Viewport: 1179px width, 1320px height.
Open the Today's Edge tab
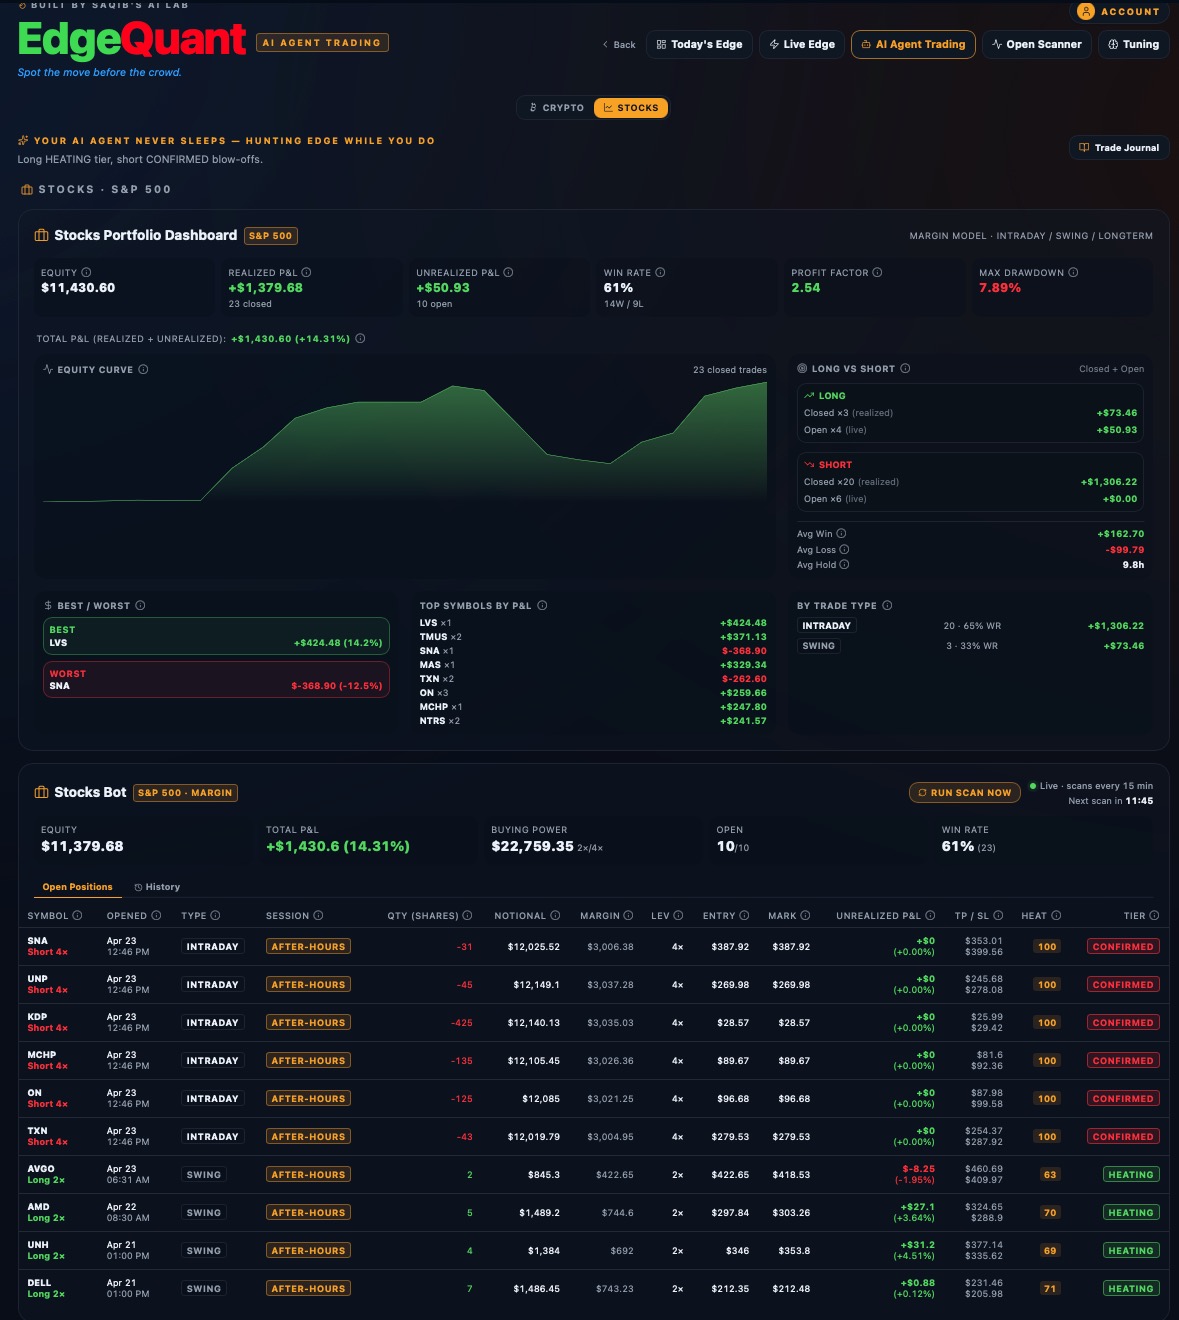click(x=699, y=44)
